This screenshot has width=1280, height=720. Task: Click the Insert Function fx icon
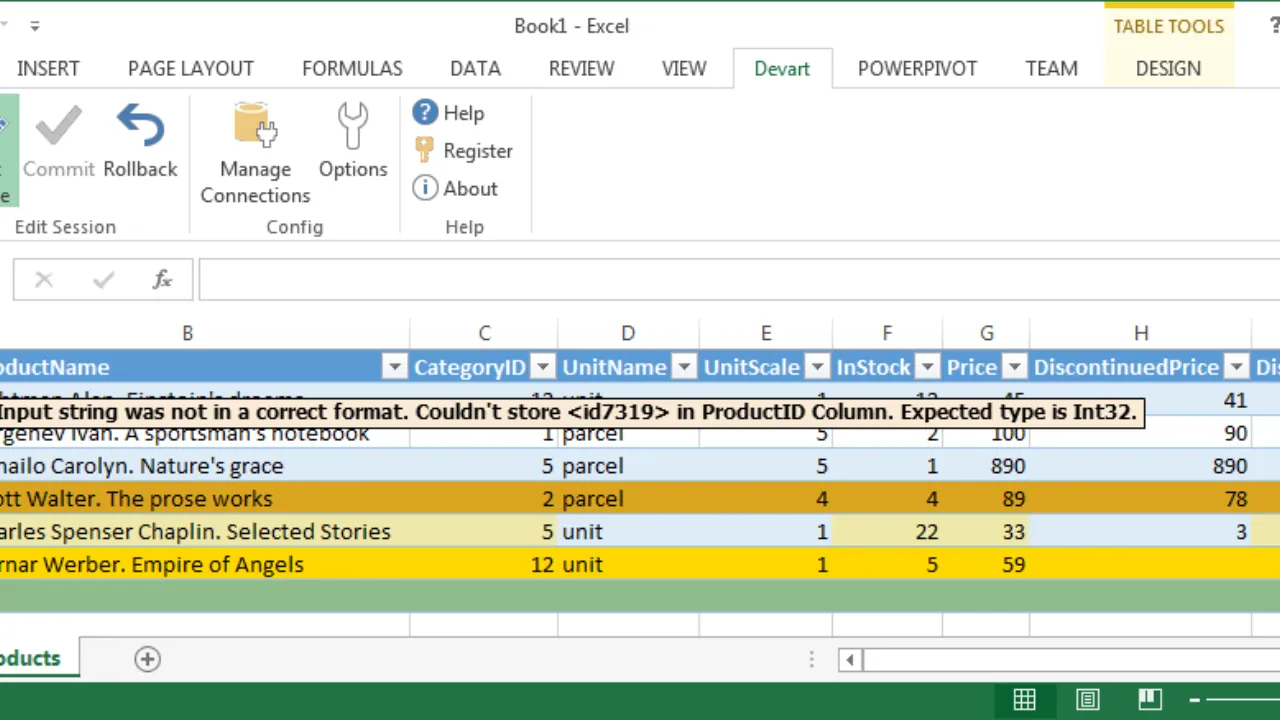pos(162,280)
